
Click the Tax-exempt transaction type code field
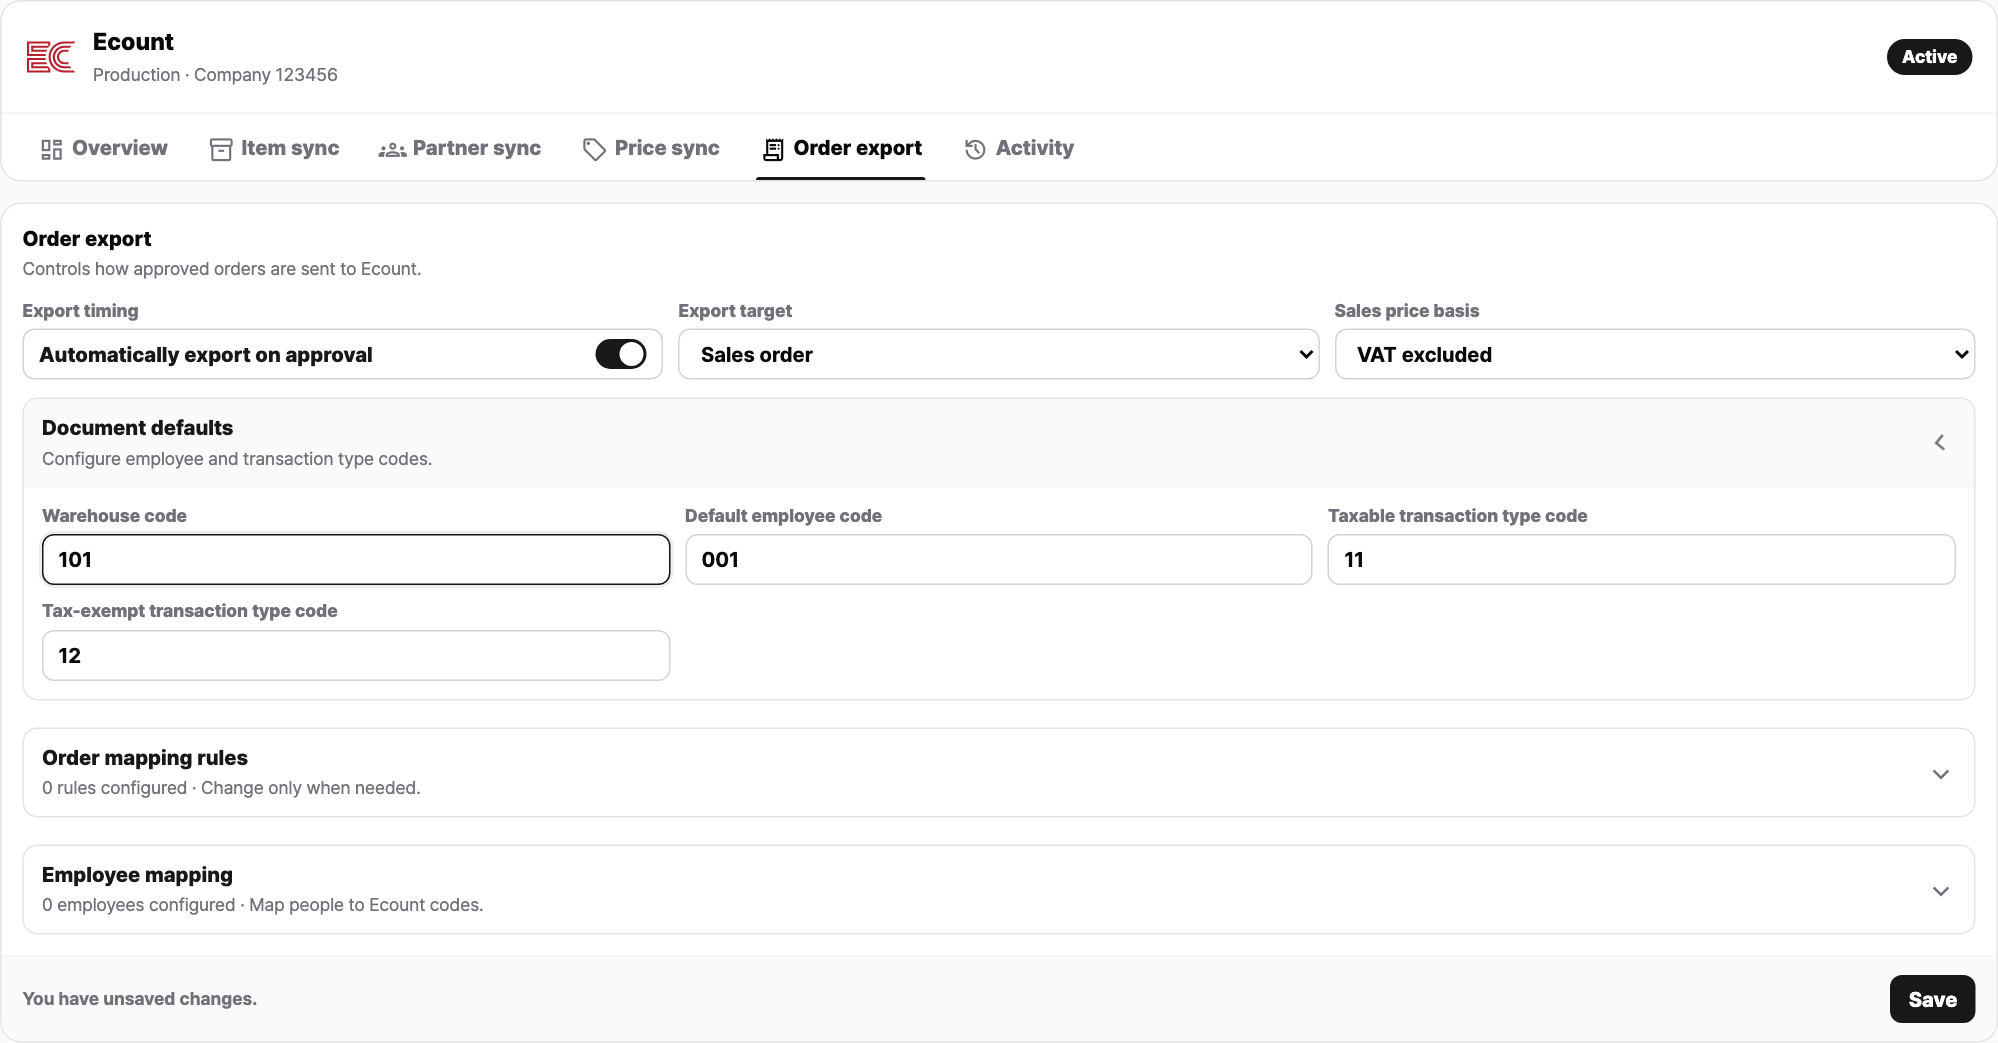356,655
